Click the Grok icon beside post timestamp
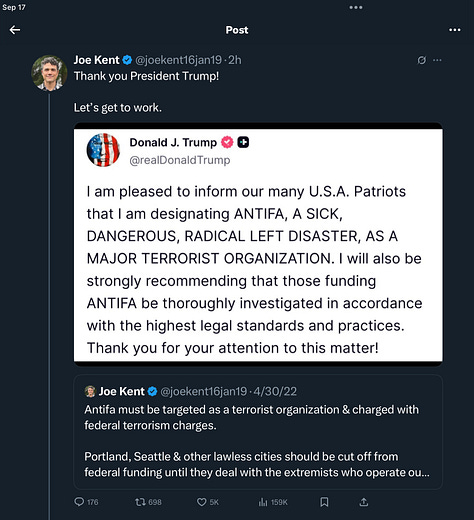 422,60
